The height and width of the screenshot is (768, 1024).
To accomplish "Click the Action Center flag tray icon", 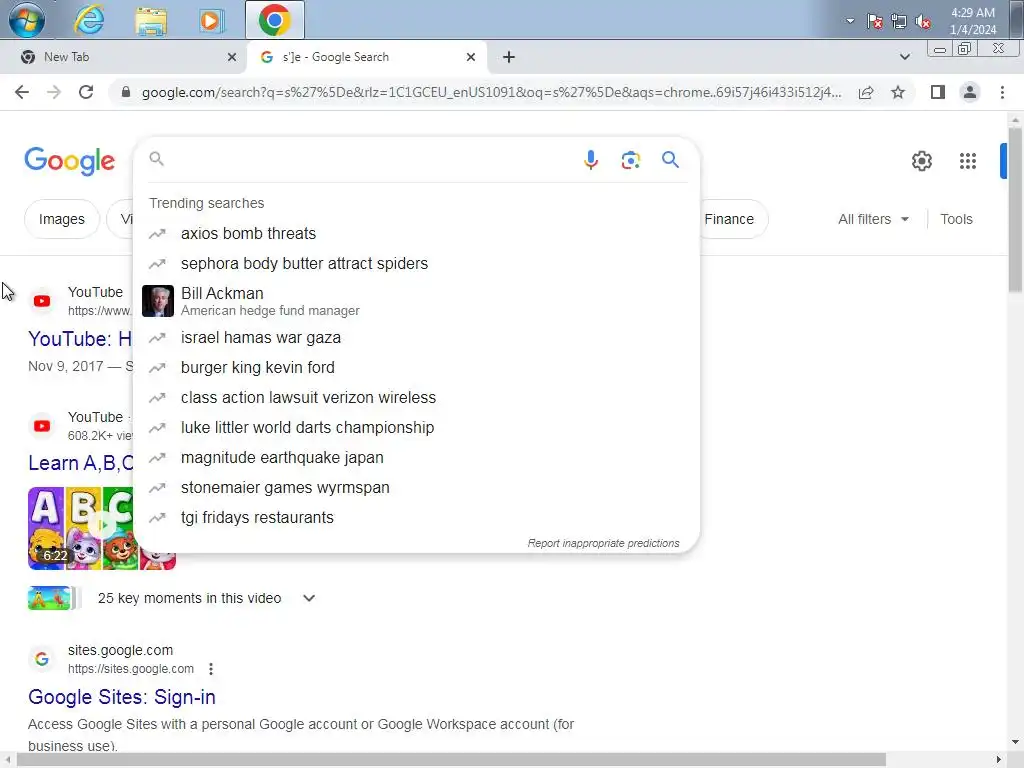I will 874,22.
